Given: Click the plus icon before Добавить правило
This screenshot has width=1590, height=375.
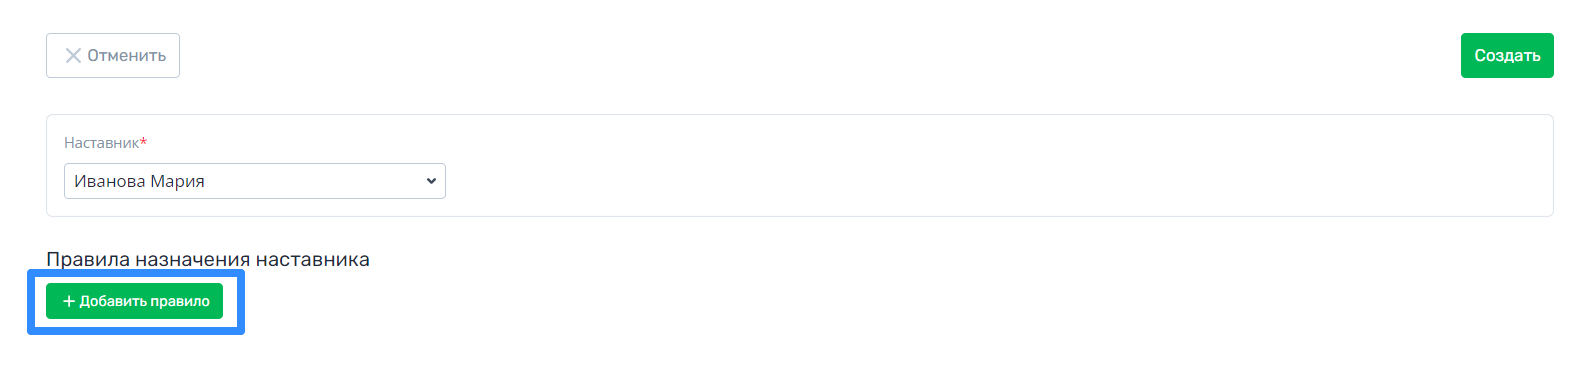Looking at the screenshot, I should (x=69, y=301).
